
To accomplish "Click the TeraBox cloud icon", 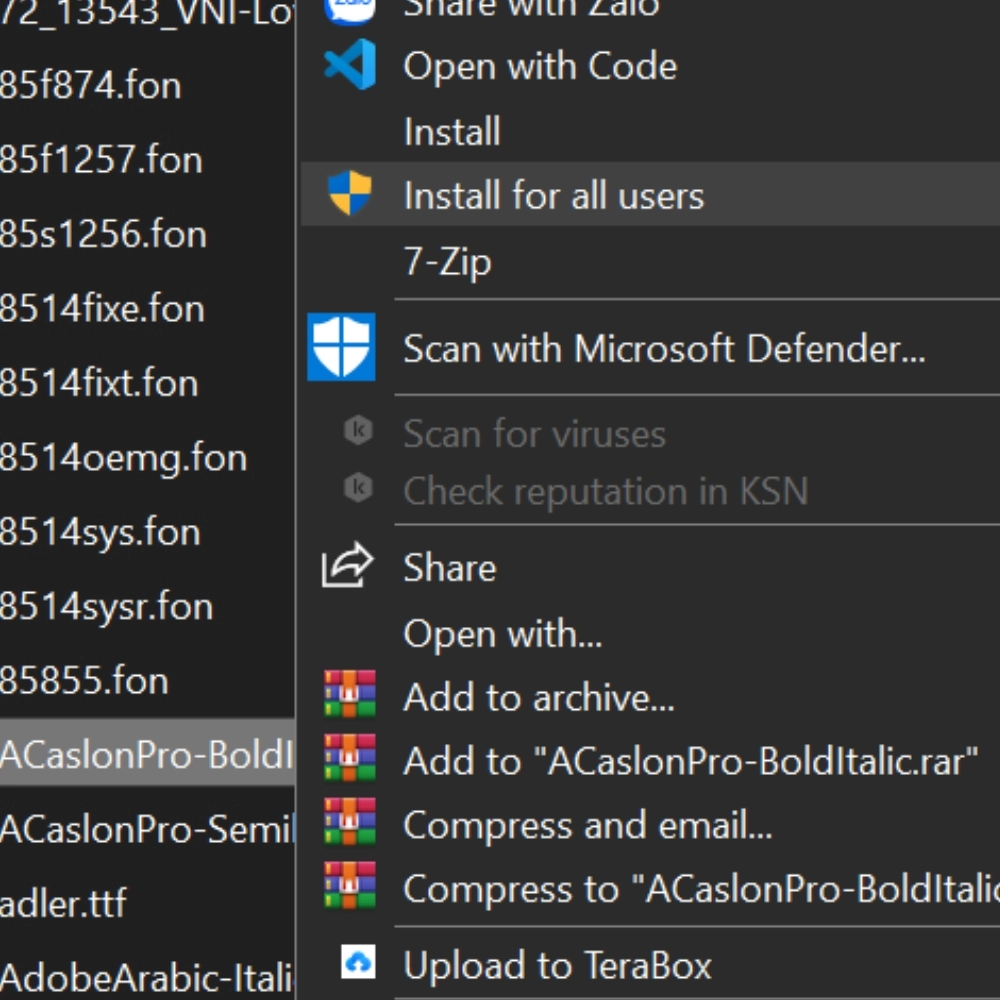I will point(358,962).
